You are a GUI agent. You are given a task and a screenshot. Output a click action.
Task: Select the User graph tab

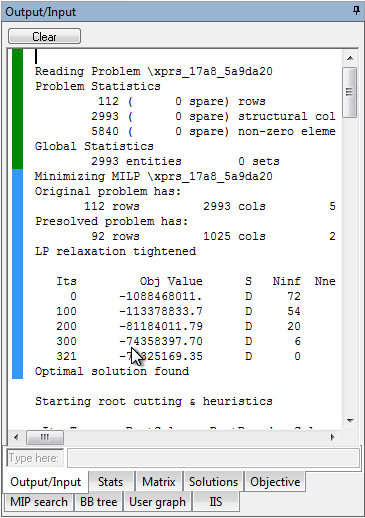pyautogui.click(x=157, y=502)
